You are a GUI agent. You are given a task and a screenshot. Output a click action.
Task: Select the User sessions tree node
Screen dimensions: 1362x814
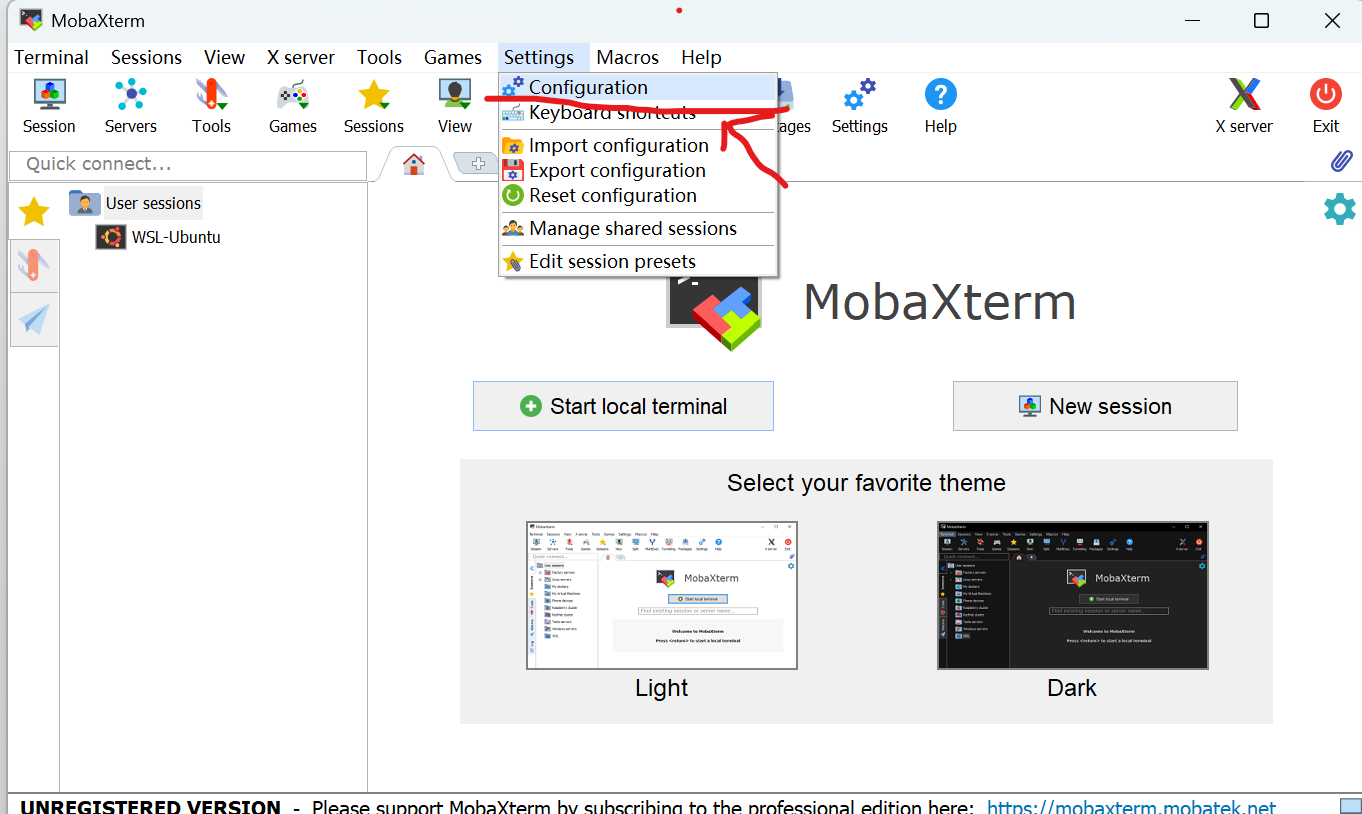[153, 203]
